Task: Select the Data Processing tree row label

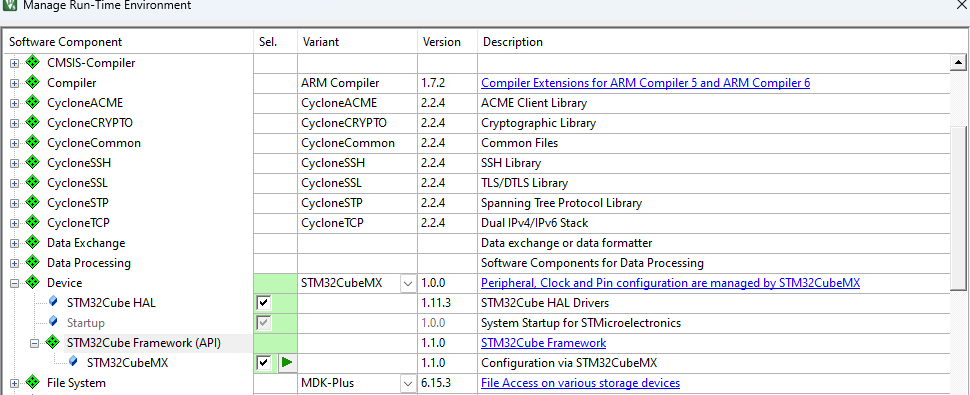Action: [89, 263]
